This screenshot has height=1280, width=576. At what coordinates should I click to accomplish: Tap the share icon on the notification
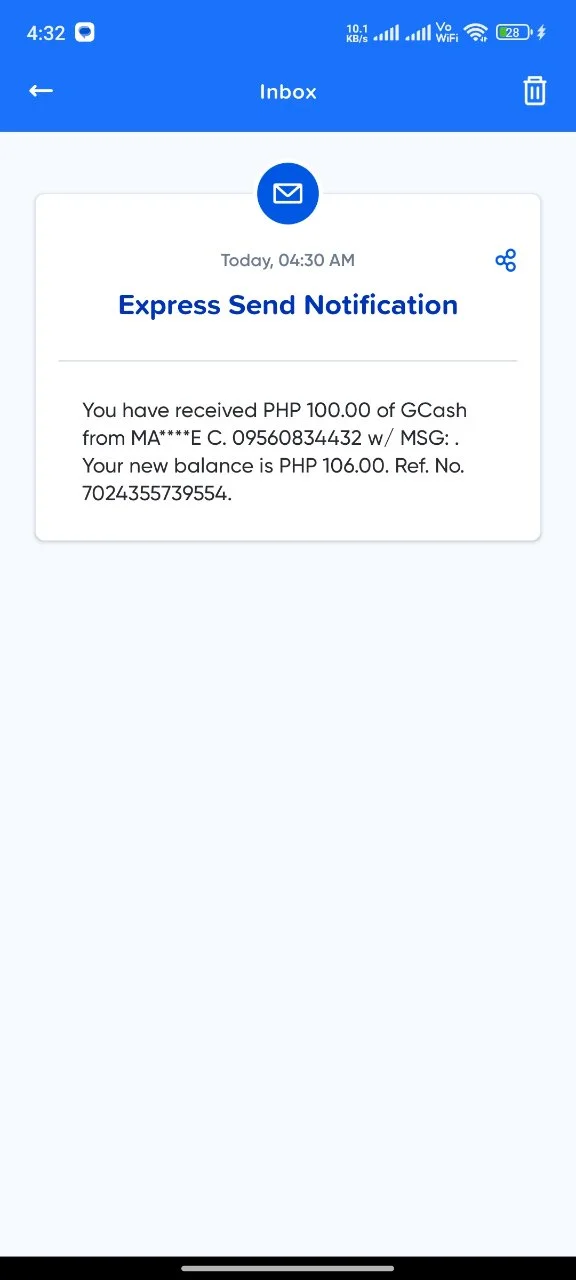506,261
